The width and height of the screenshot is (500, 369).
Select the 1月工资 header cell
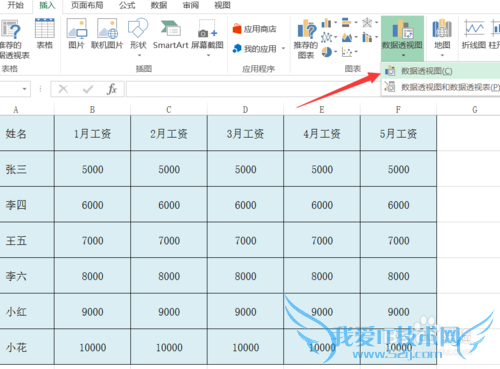tap(92, 134)
